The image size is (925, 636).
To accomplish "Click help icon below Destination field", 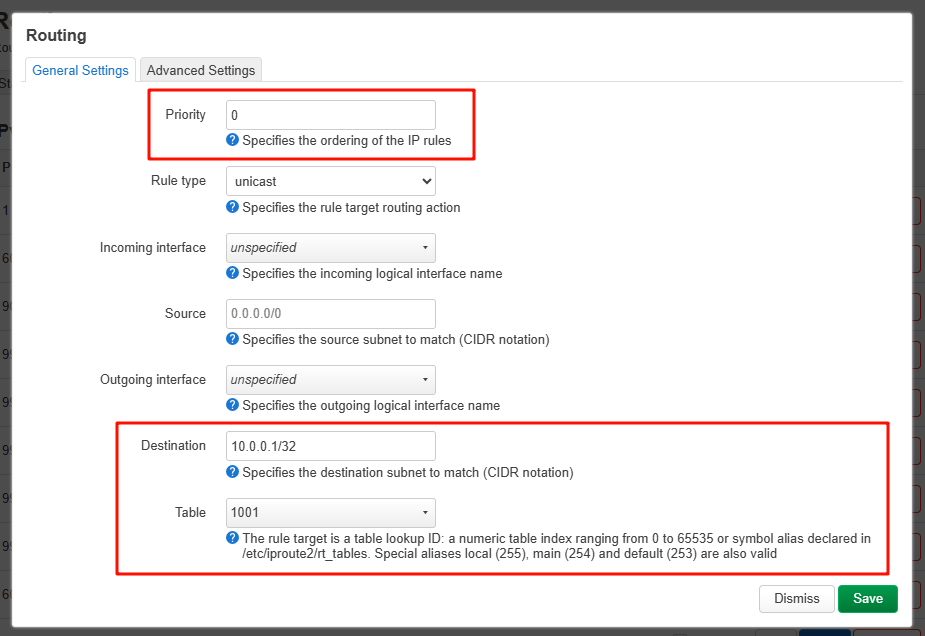I will [x=233, y=472].
